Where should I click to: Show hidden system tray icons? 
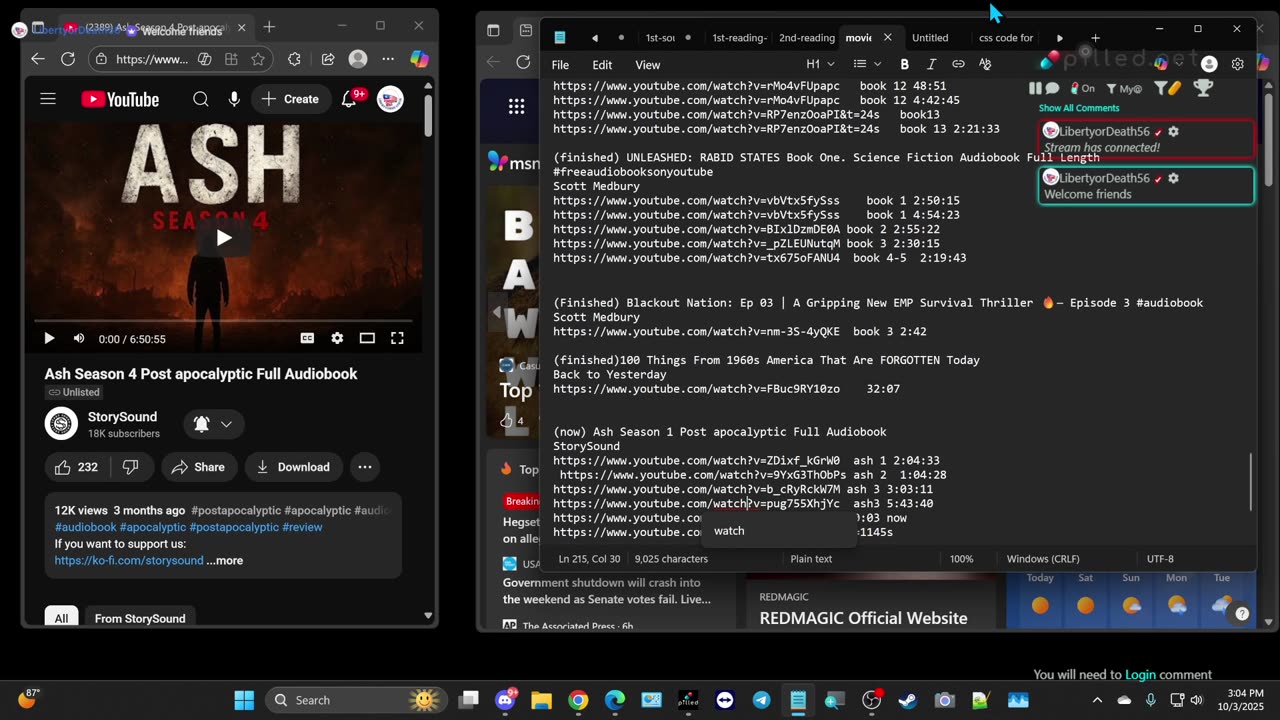tap(1097, 700)
